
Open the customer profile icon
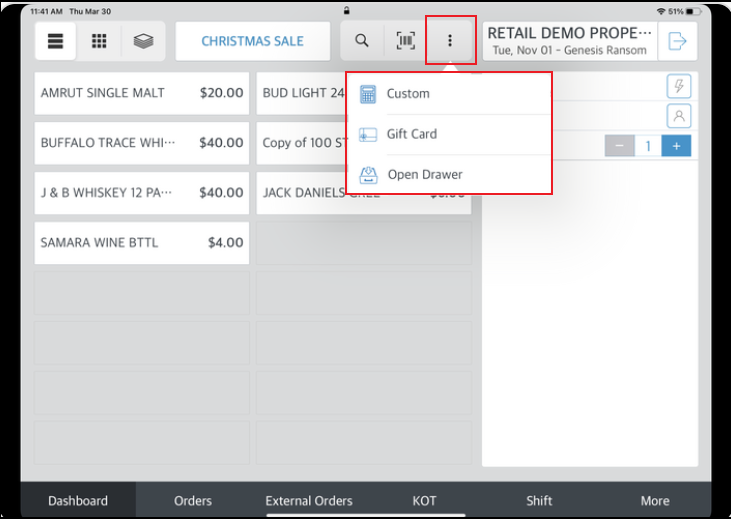[678, 116]
